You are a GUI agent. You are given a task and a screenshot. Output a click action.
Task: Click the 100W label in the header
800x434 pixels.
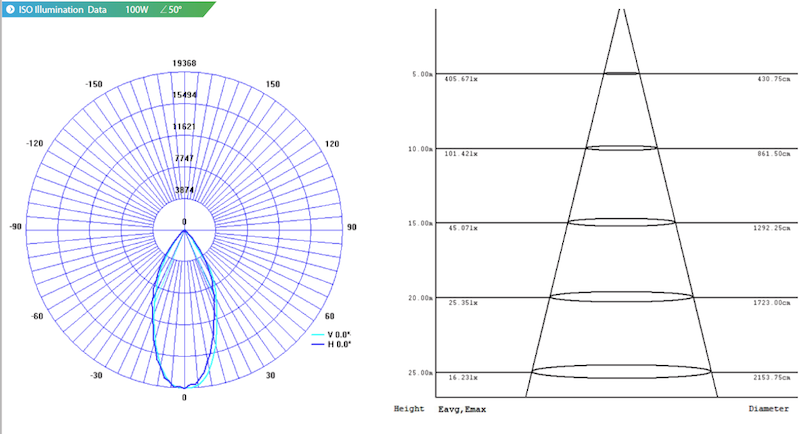click(x=137, y=9)
